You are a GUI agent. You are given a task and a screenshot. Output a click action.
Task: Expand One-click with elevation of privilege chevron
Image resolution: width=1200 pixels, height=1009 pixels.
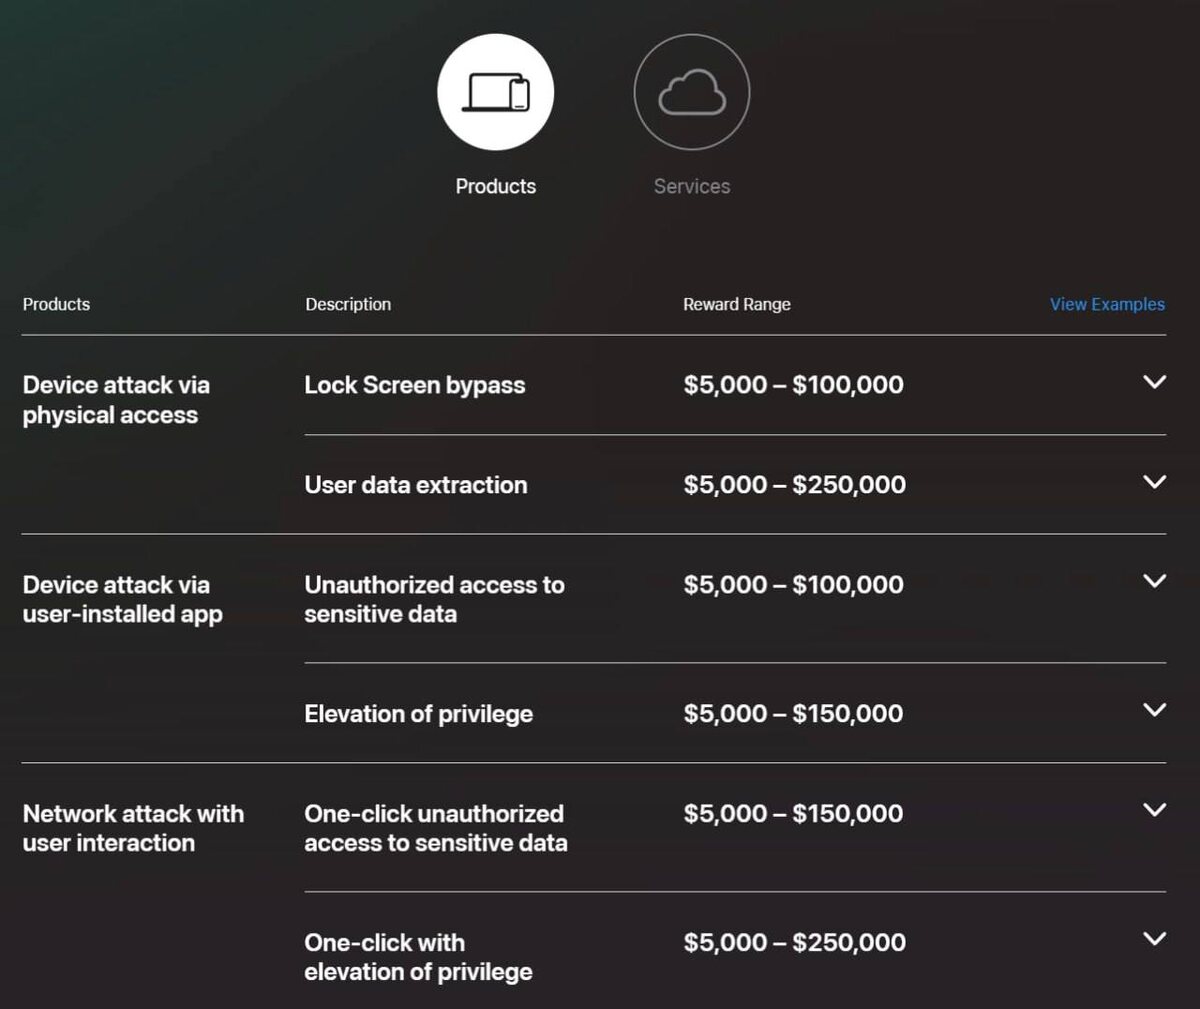tap(1154, 939)
